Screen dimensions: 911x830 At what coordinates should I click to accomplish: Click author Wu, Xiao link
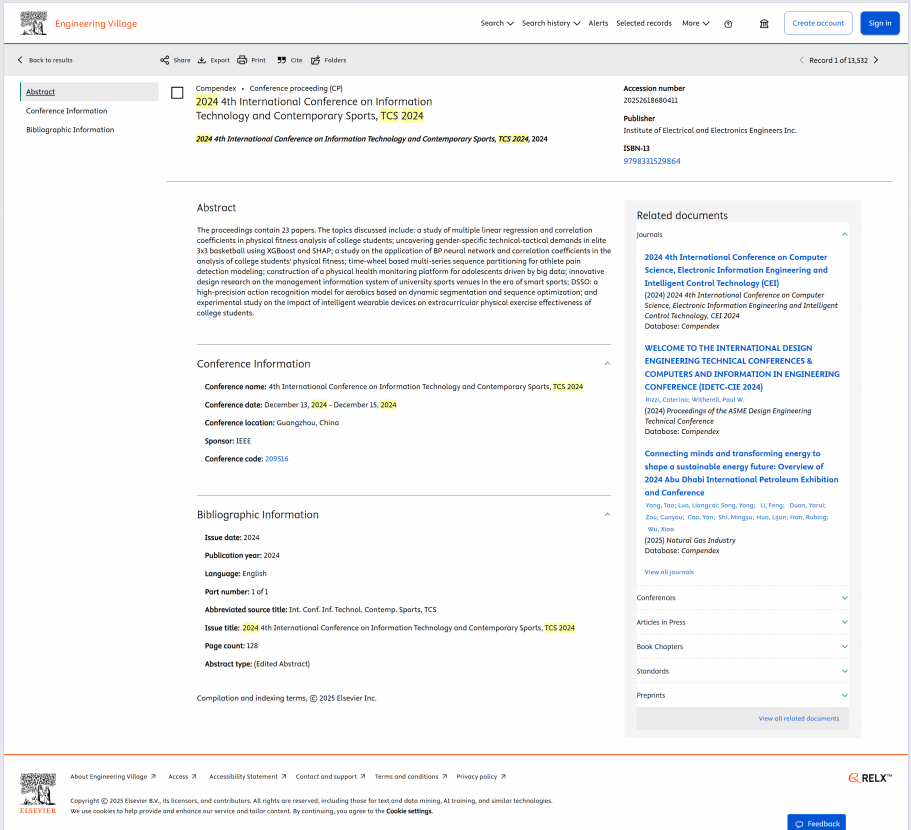pyautogui.click(x=661, y=529)
